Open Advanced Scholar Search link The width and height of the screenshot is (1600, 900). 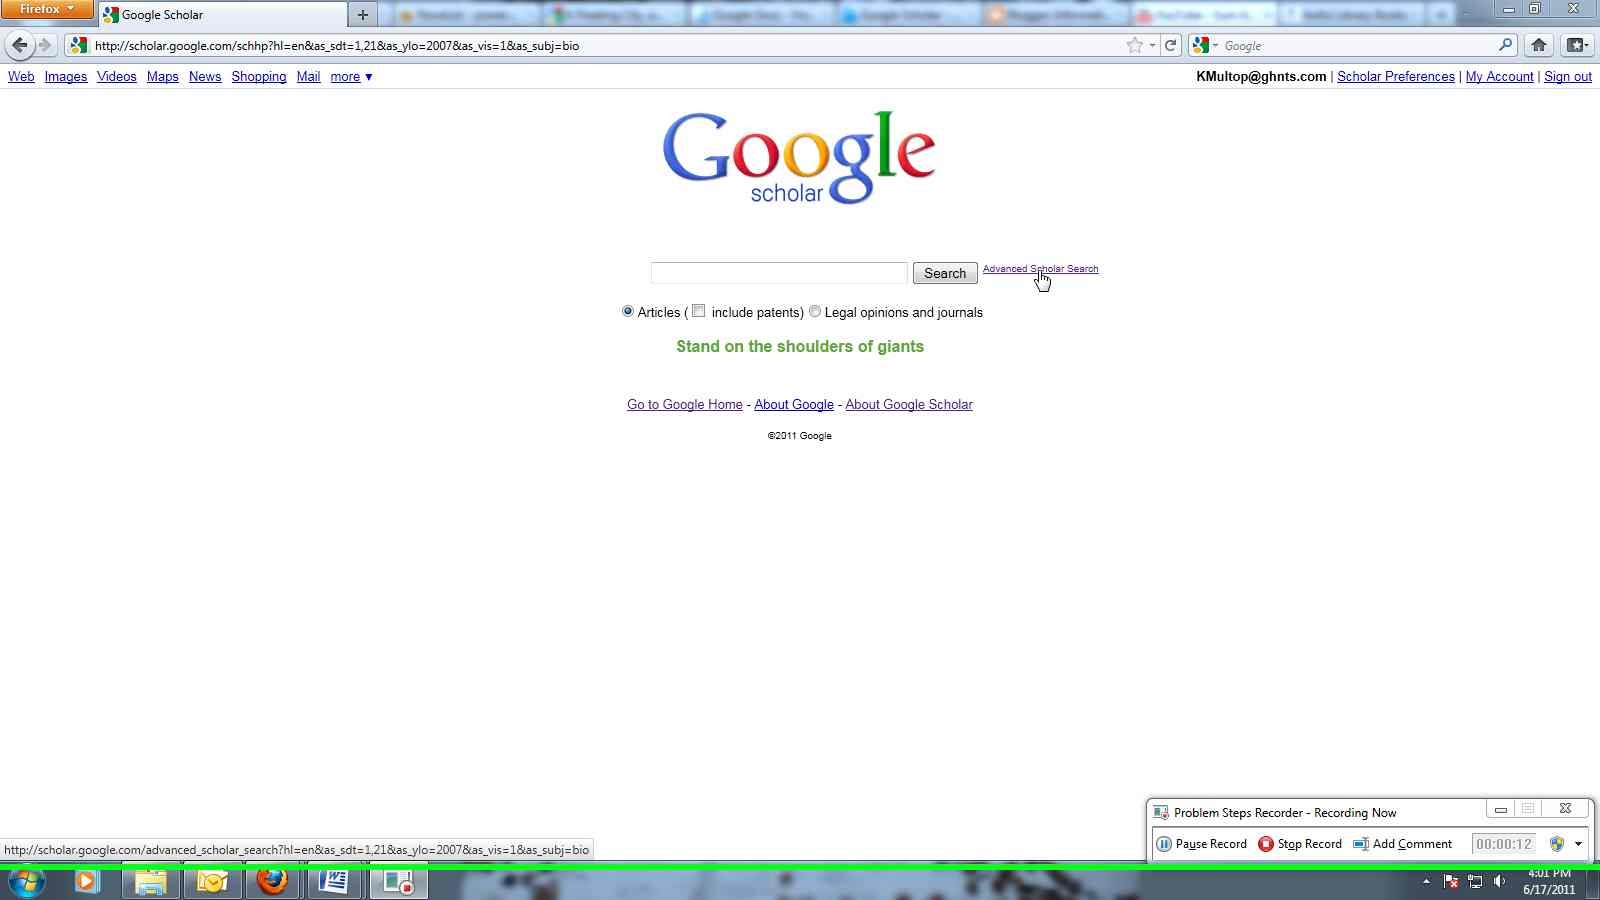(x=1040, y=268)
